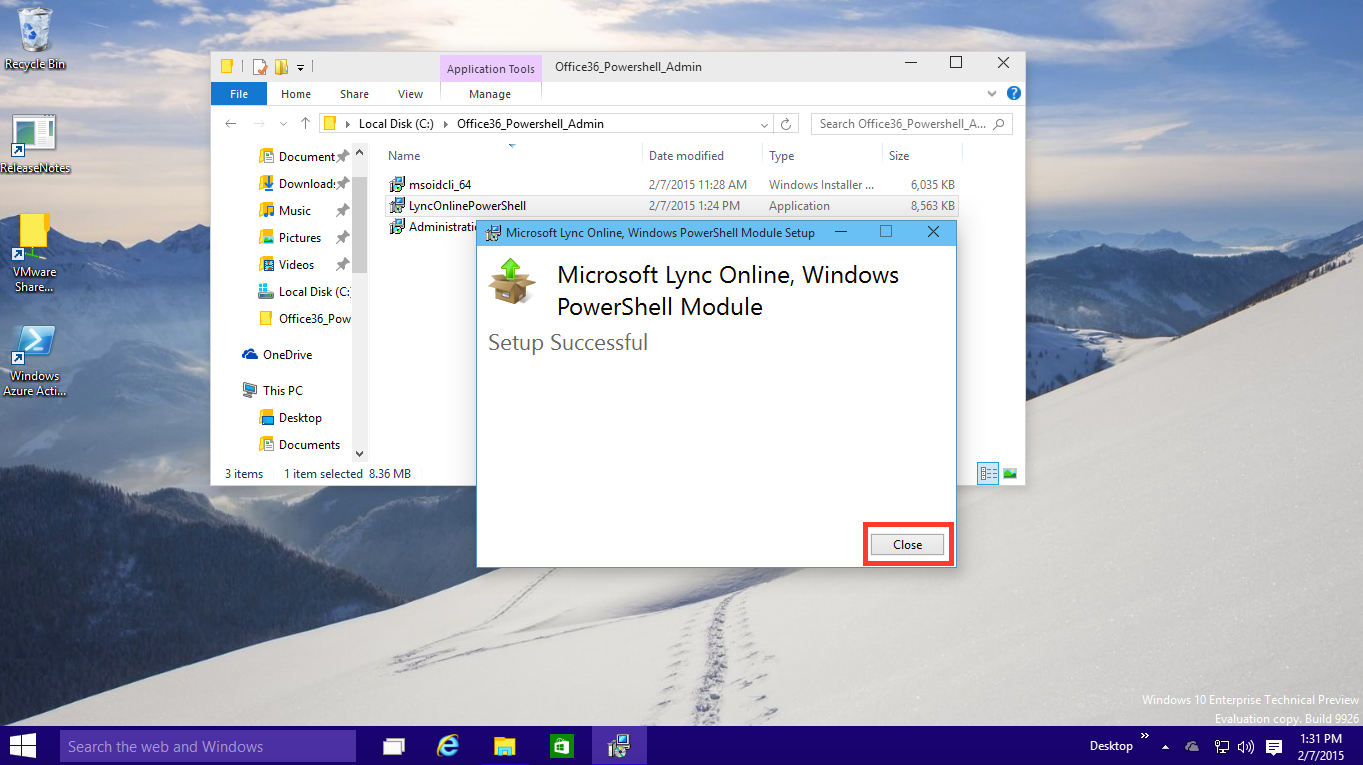Open the ReleaseNotes desktop shortcut

[x=35, y=144]
